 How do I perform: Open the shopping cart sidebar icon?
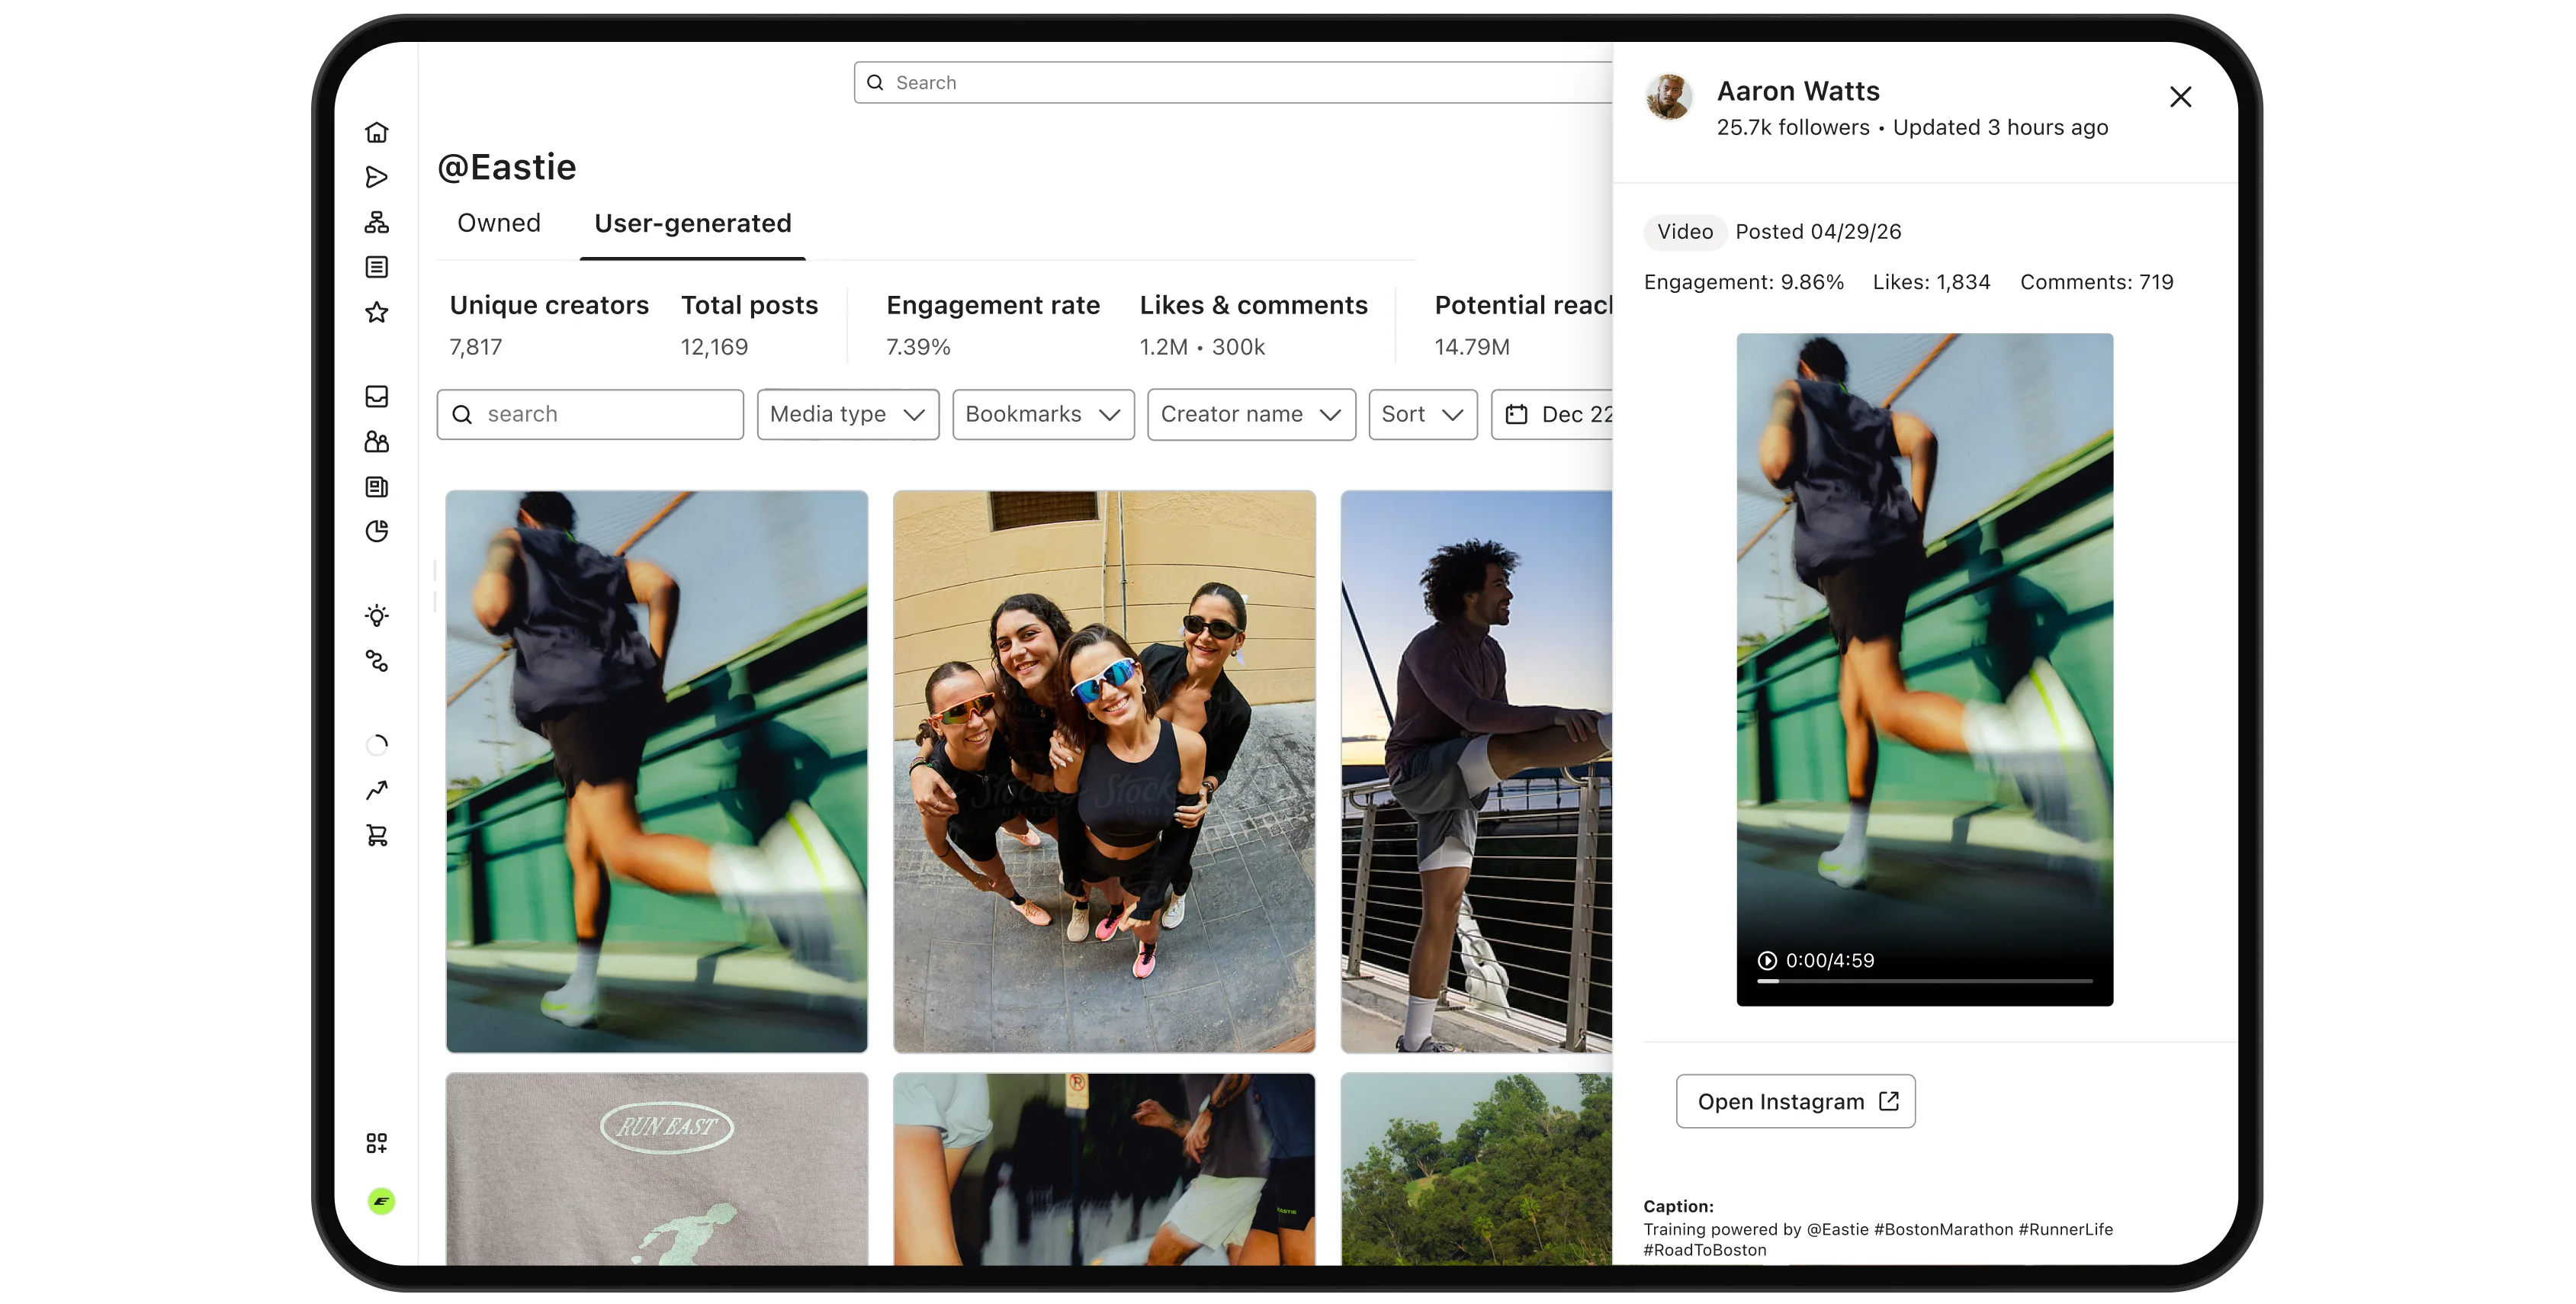click(376, 835)
